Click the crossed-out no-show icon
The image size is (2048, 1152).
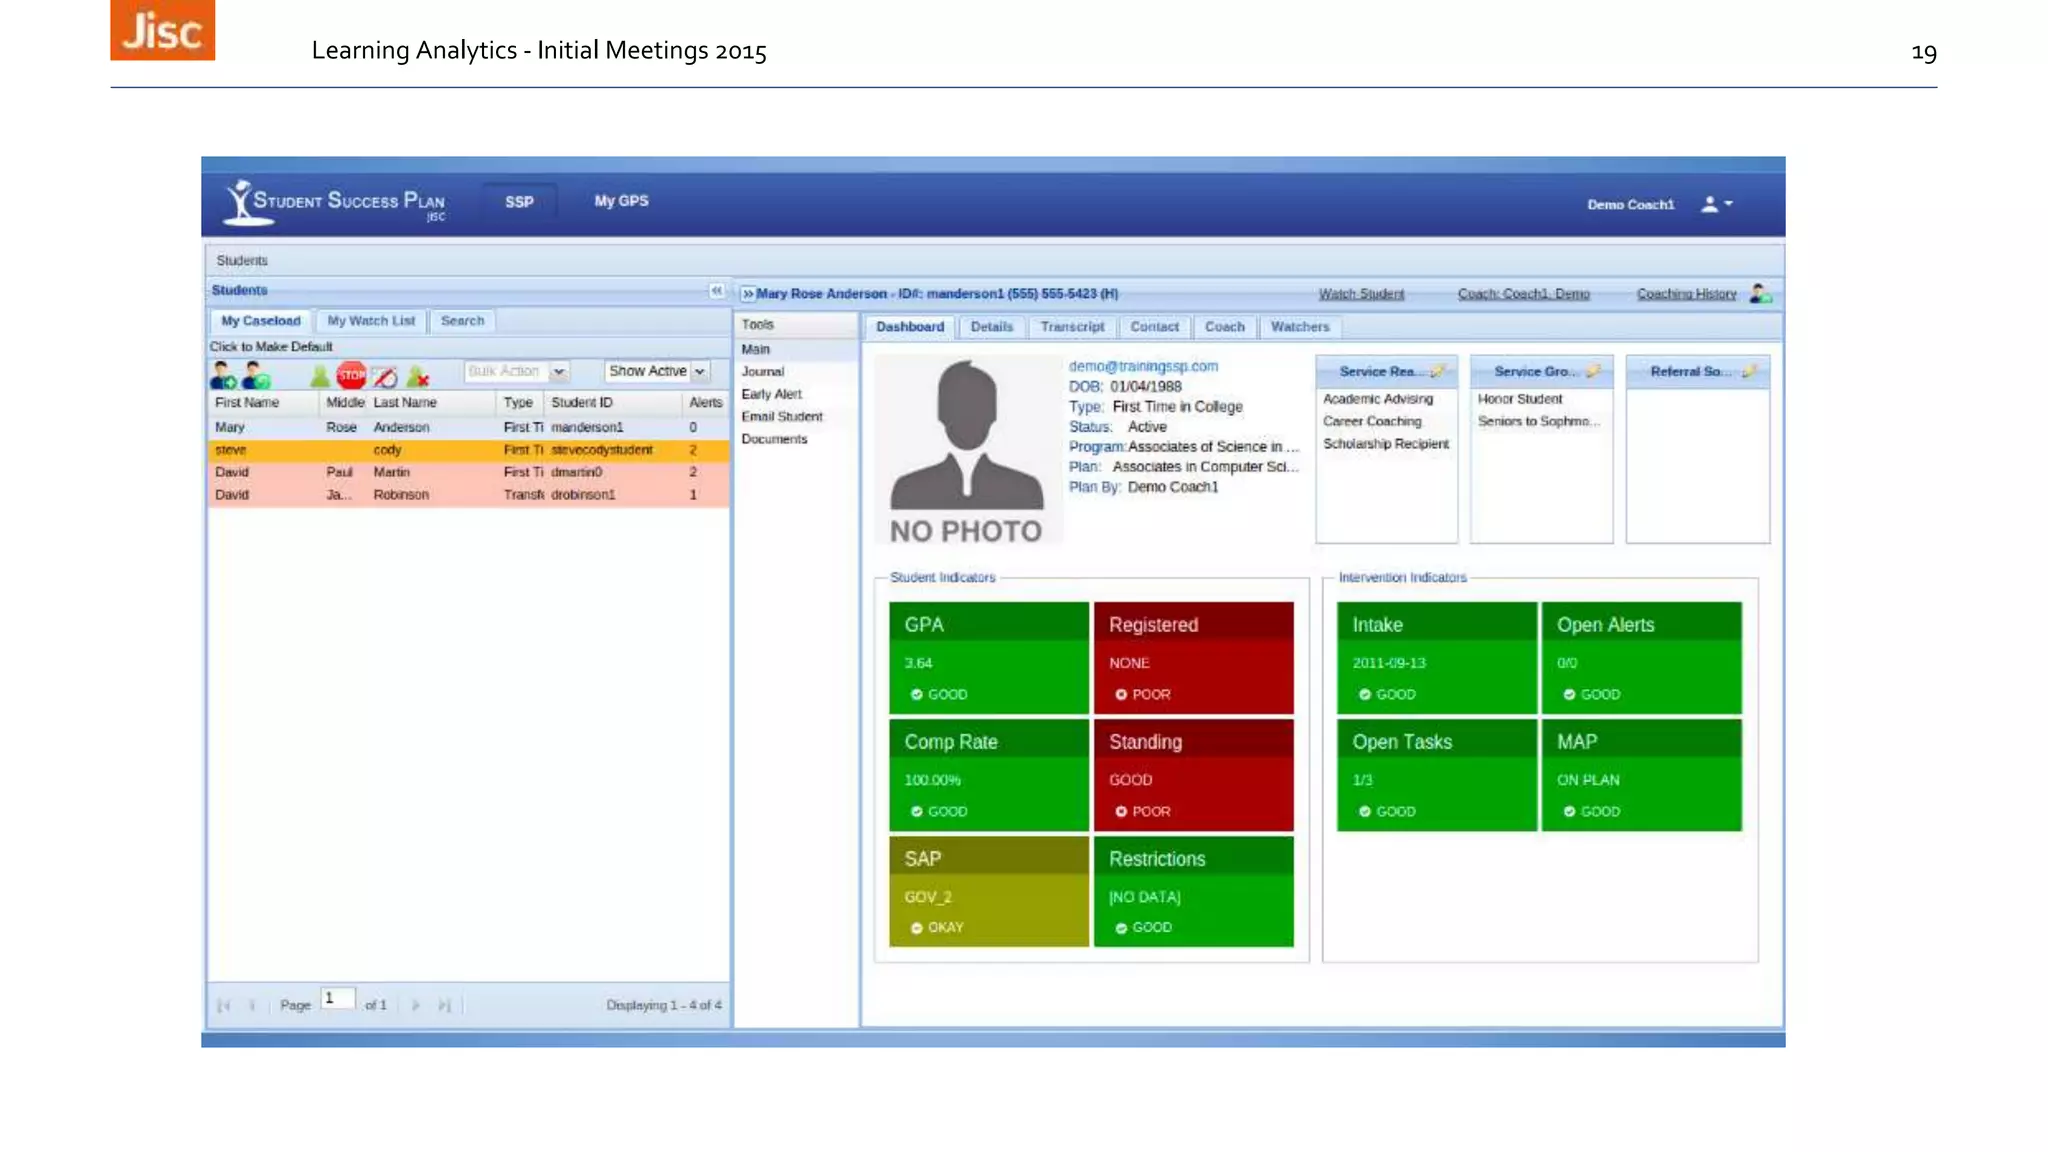pos(385,376)
